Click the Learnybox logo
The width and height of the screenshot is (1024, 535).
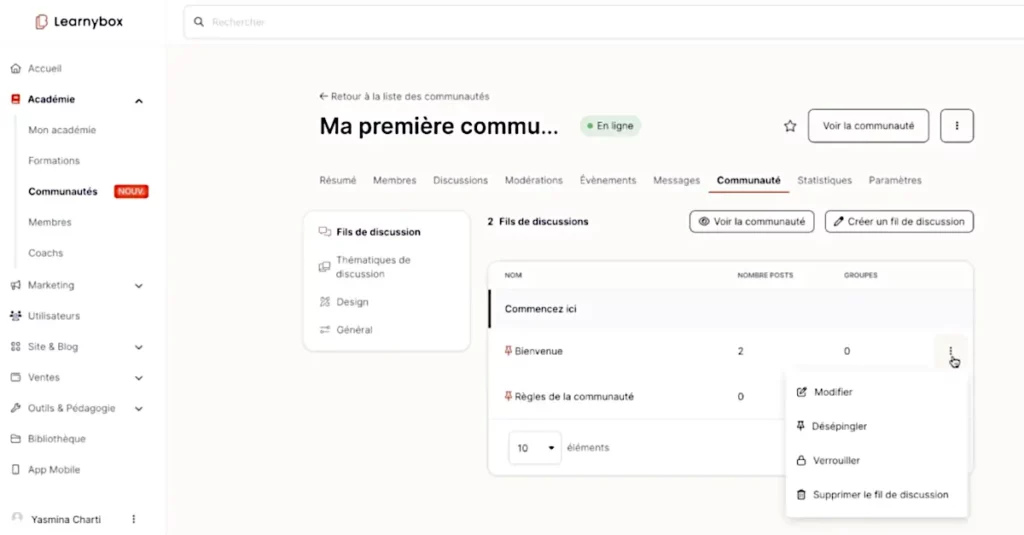click(x=78, y=22)
